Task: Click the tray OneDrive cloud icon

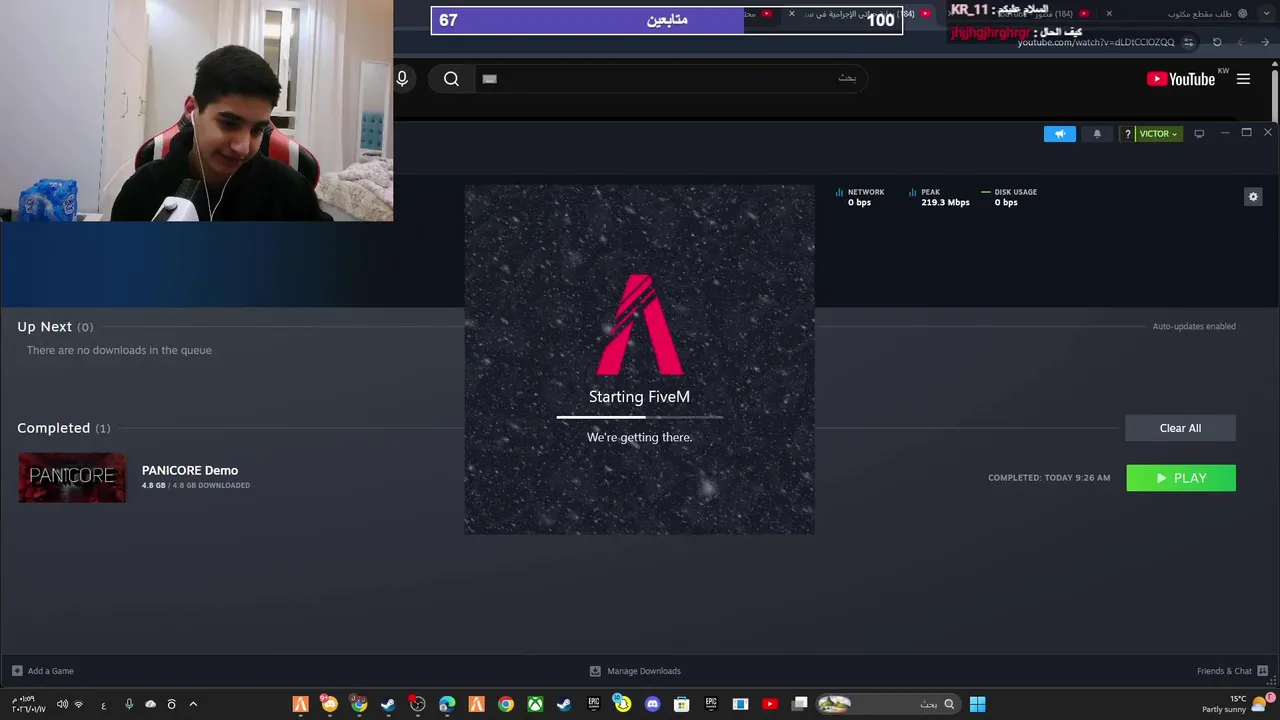Action: tap(150, 704)
